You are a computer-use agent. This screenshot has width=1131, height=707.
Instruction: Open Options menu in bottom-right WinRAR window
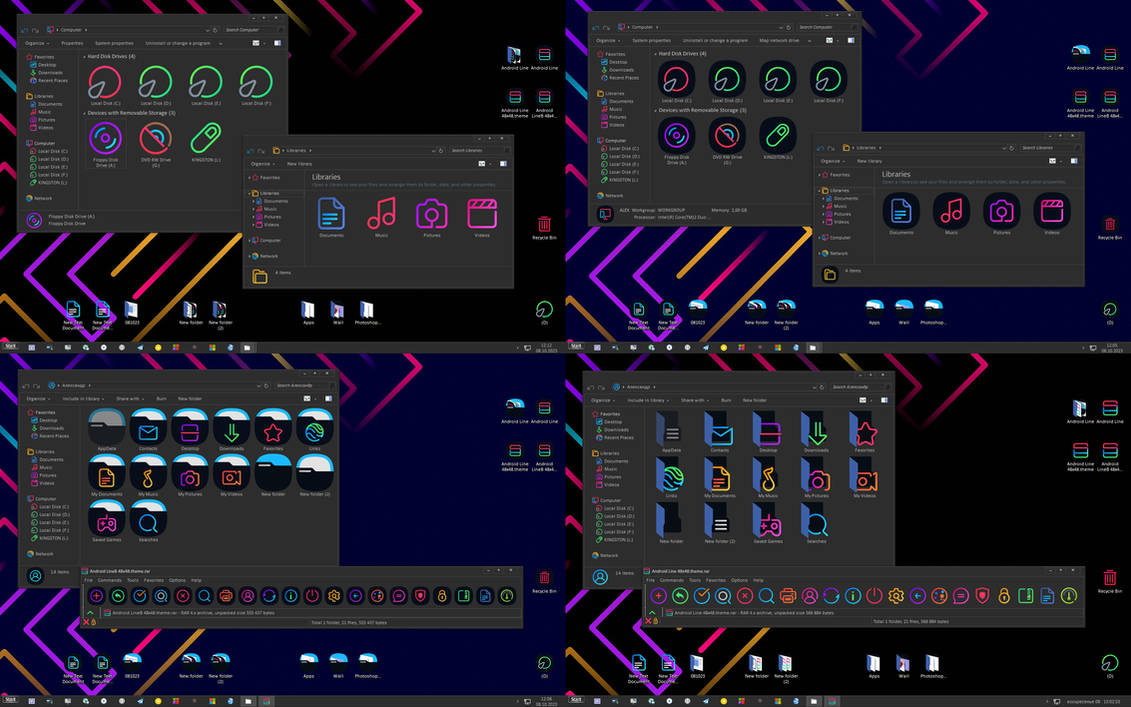click(739, 580)
